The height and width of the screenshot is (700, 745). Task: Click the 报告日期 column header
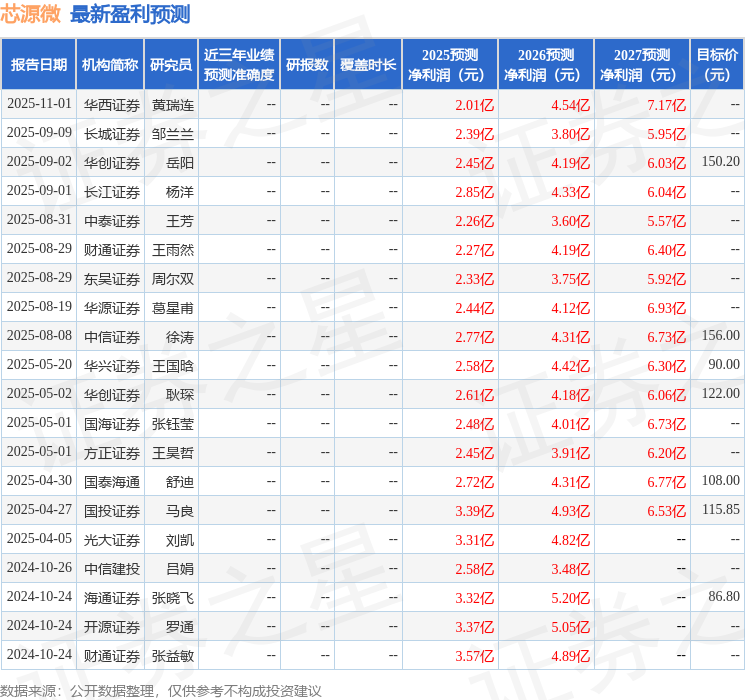38,65
